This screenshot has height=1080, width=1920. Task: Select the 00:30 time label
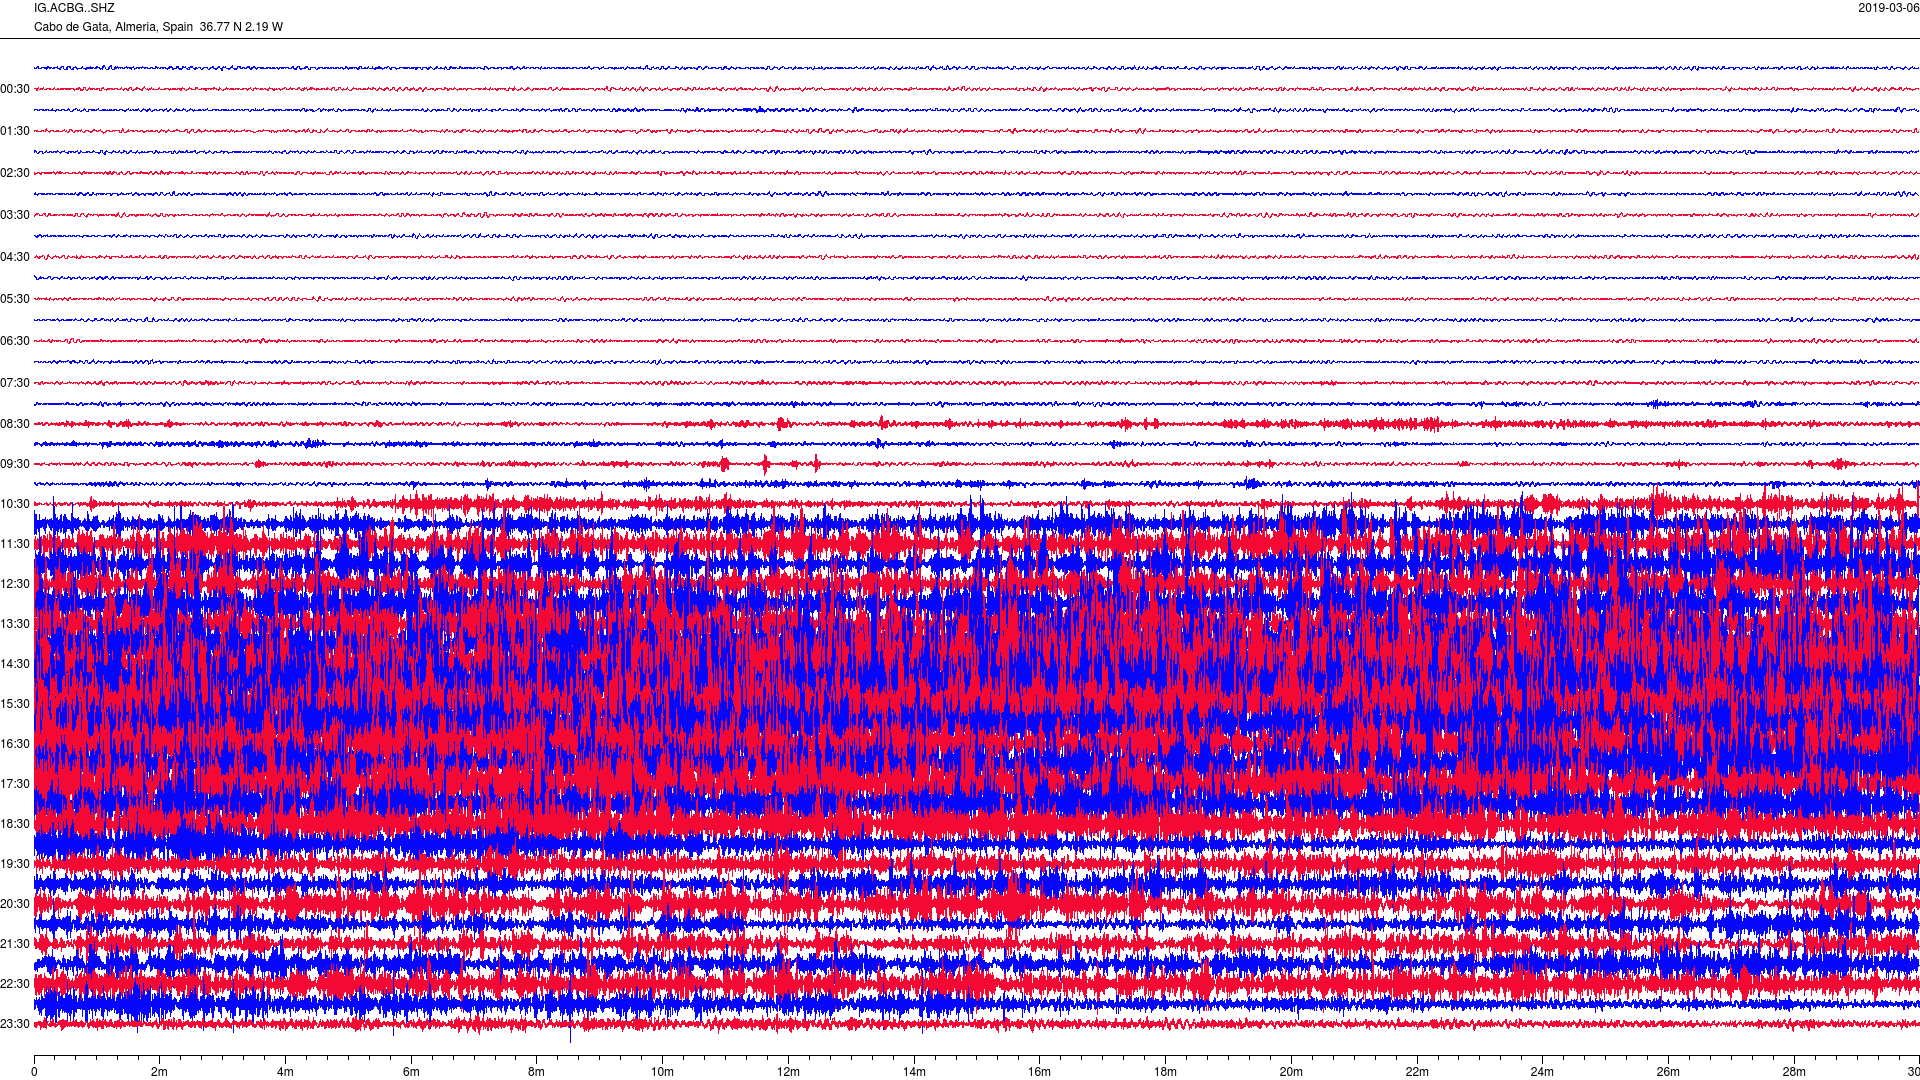[15, 89]
